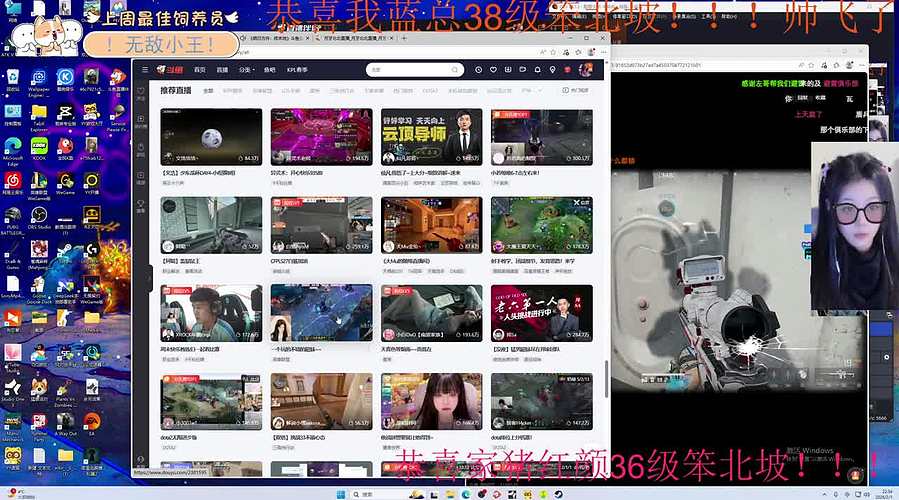
Task: Open followed streams heart icon
Action: click(493, 69)
